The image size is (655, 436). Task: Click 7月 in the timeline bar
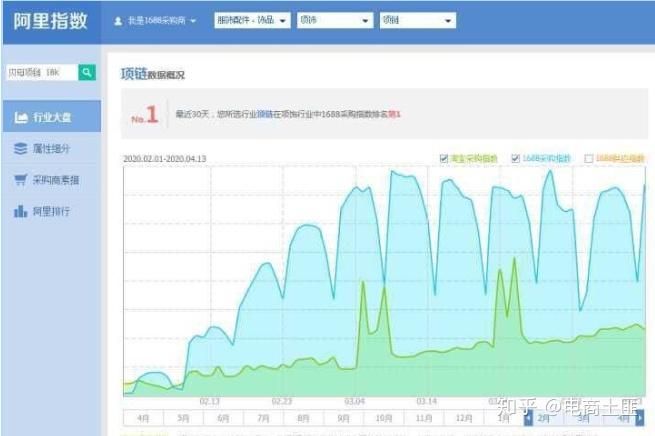click(x=263, y=418)
